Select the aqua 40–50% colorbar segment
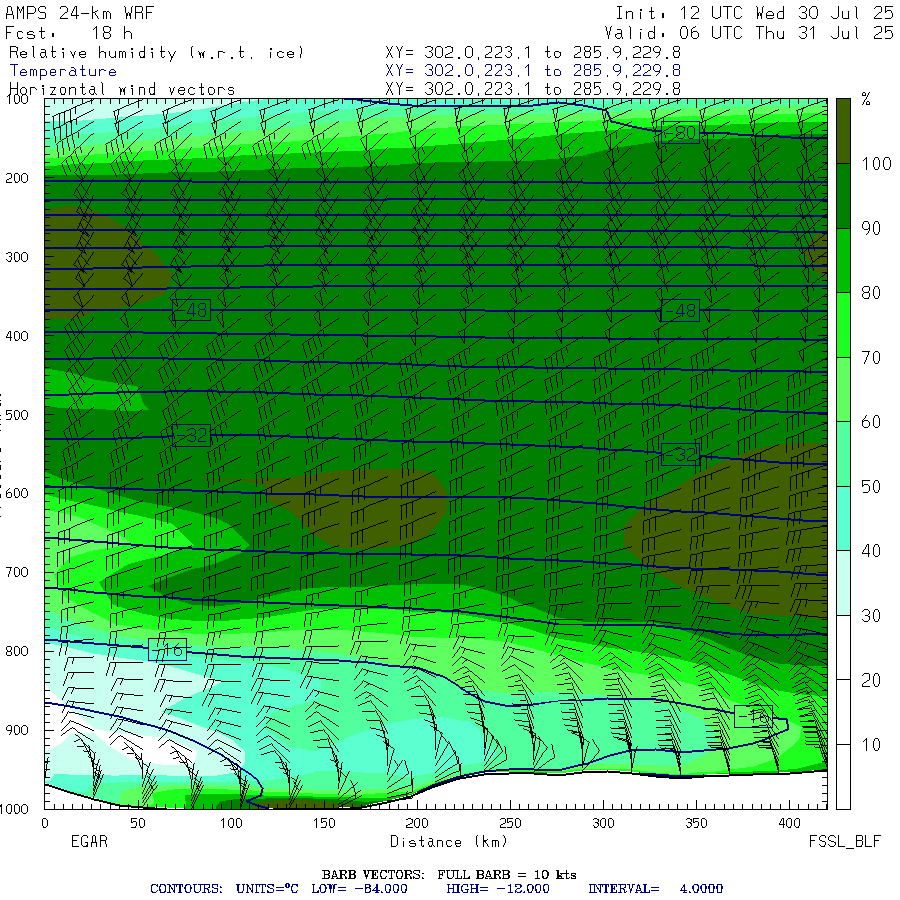The width and height of the screenshot is (900, 900). (x=843, y=518)
